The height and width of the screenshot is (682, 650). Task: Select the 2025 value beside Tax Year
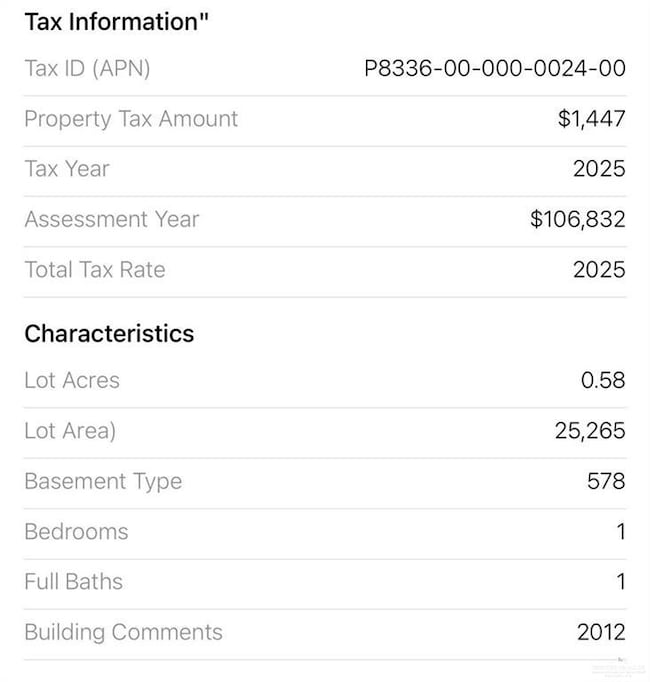[x=599, y=169]
